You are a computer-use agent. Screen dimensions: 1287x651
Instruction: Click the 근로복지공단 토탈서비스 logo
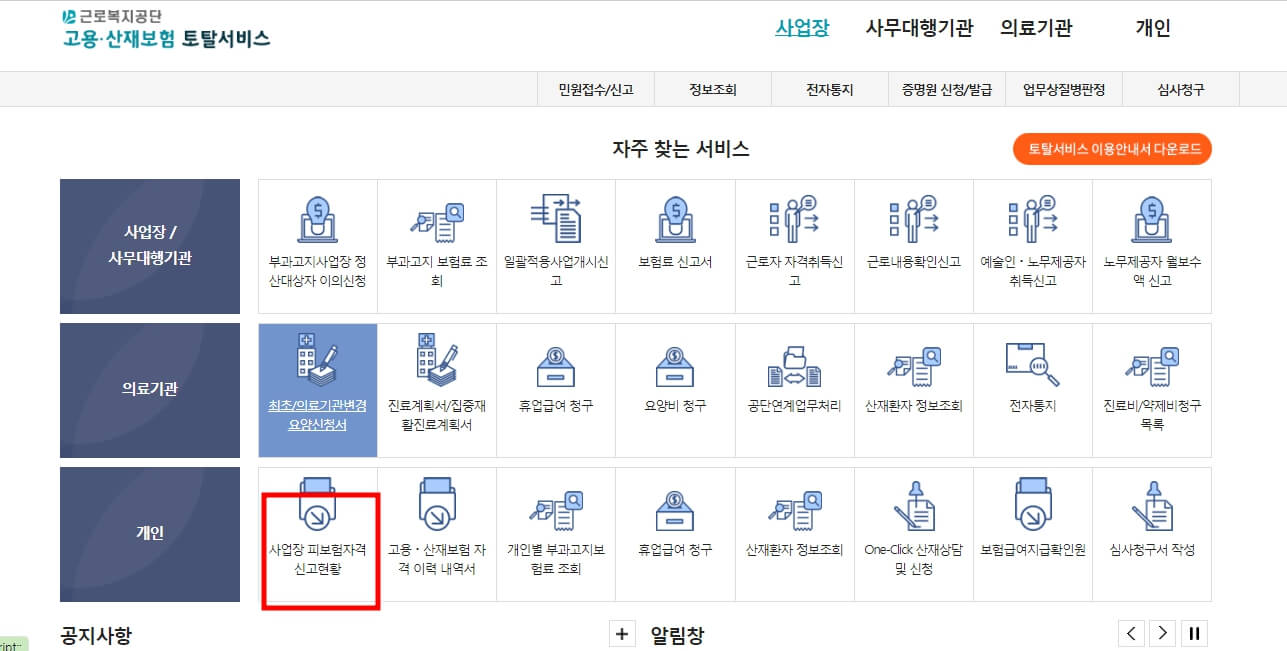click(x=165, y=30)
